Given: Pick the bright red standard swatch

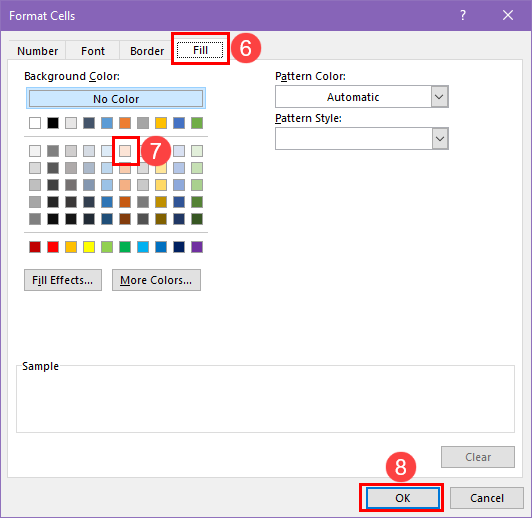Looking at the screenshot, I should [53, 247].
